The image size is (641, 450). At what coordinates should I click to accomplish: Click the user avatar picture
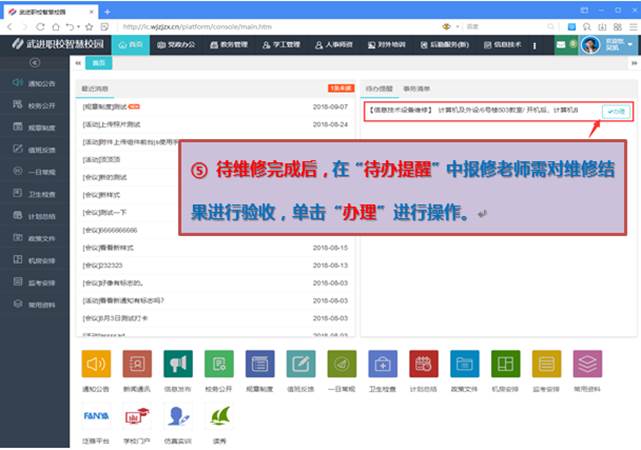[590, 45]
